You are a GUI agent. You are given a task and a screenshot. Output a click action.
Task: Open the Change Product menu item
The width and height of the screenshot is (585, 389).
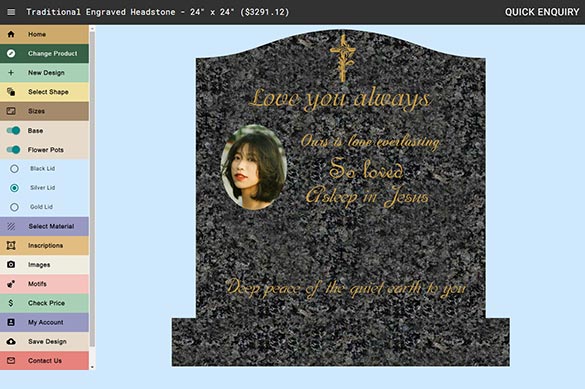(x=44, y=53)
